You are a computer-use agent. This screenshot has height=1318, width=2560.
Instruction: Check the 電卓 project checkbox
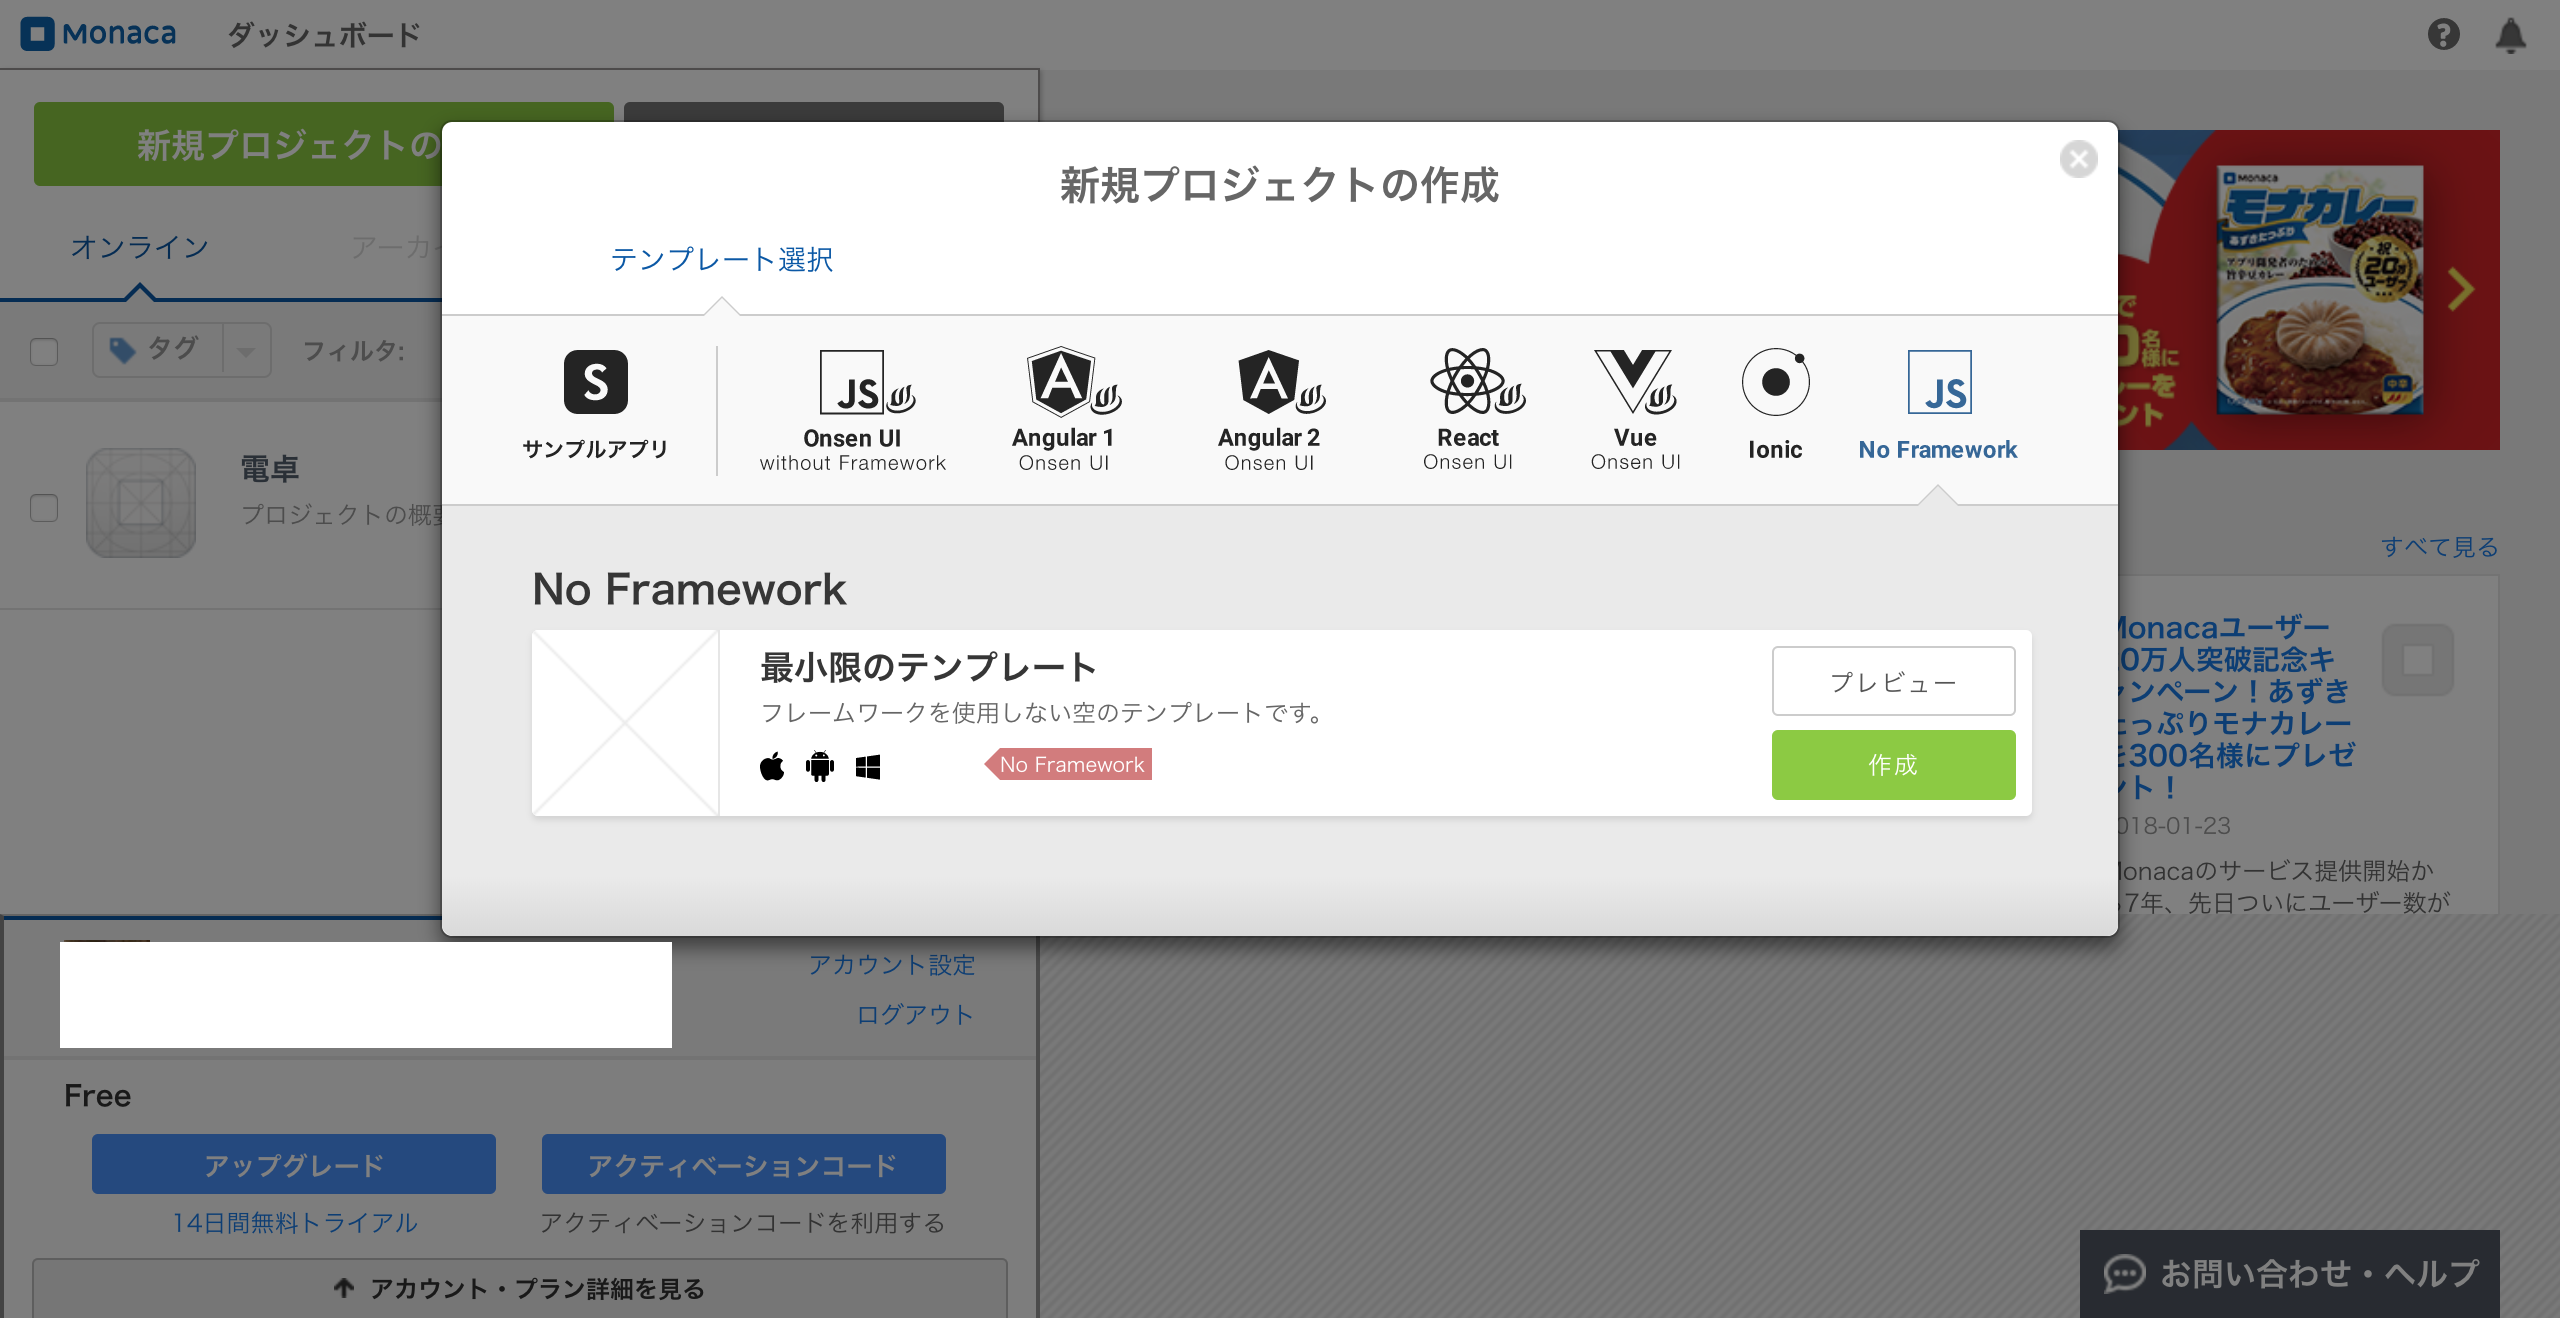pyautogui.click(x=43, y=509)
